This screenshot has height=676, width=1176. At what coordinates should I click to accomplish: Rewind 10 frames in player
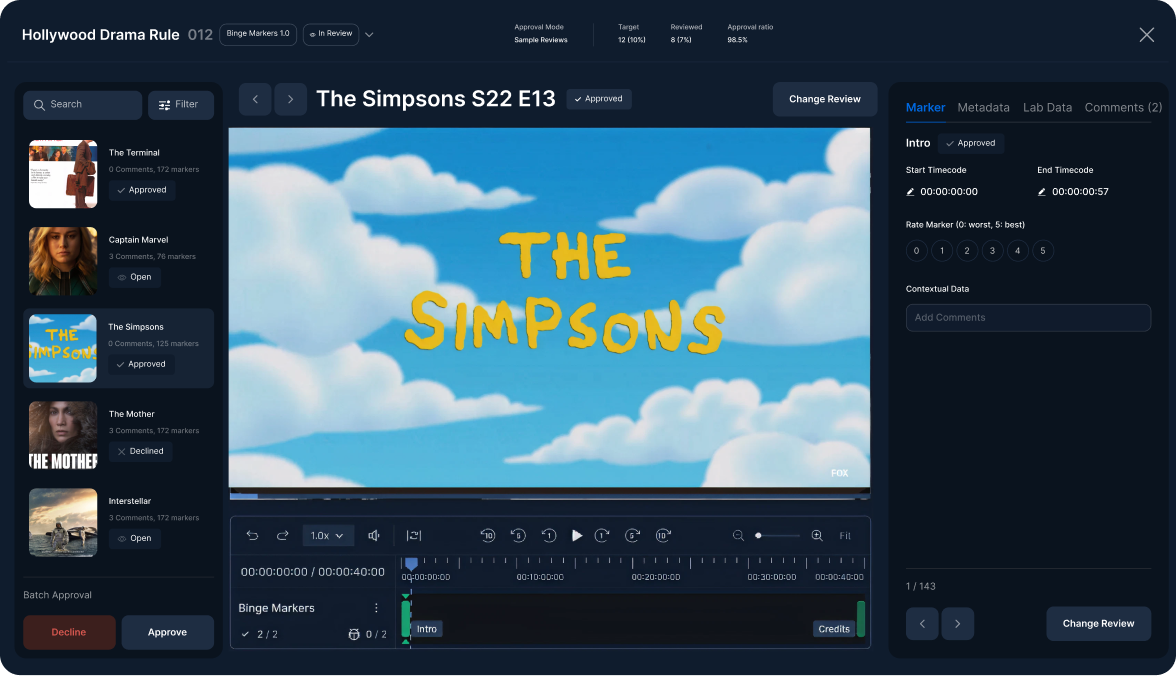pyautogui.click(x=488, y=536)
